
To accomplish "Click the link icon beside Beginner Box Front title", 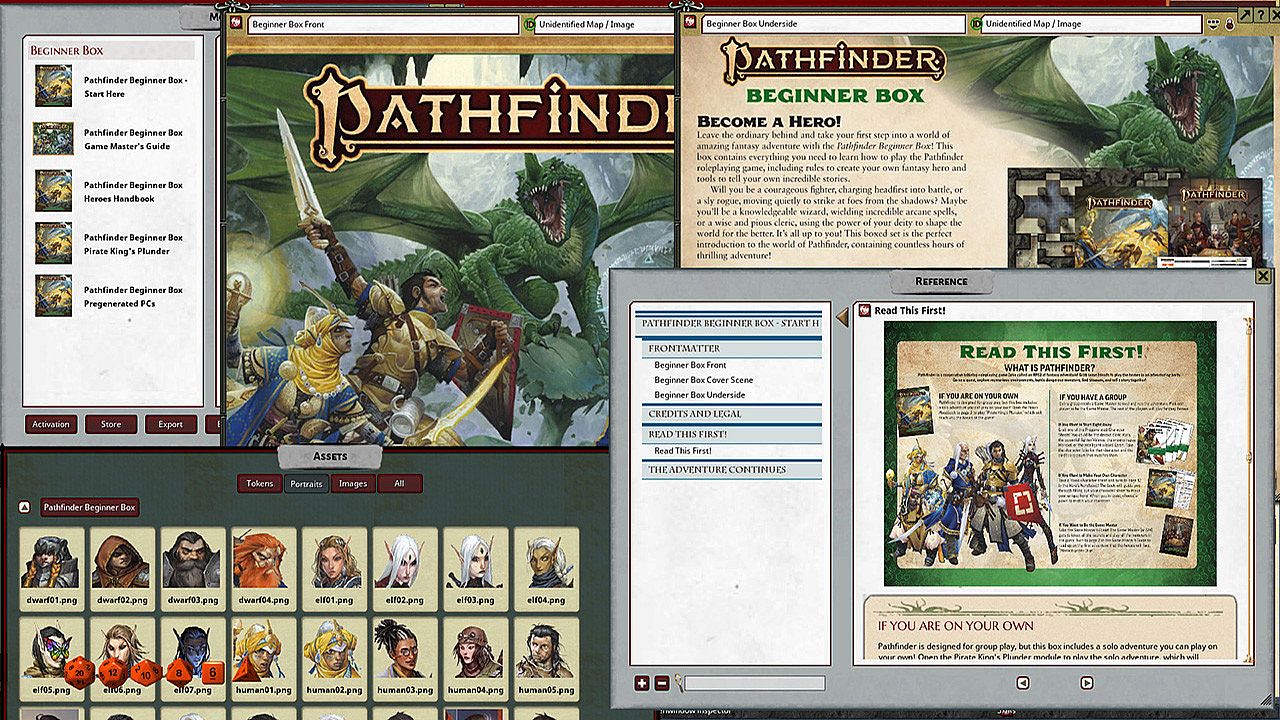I will pyautogui.click(x=237, y=23).
